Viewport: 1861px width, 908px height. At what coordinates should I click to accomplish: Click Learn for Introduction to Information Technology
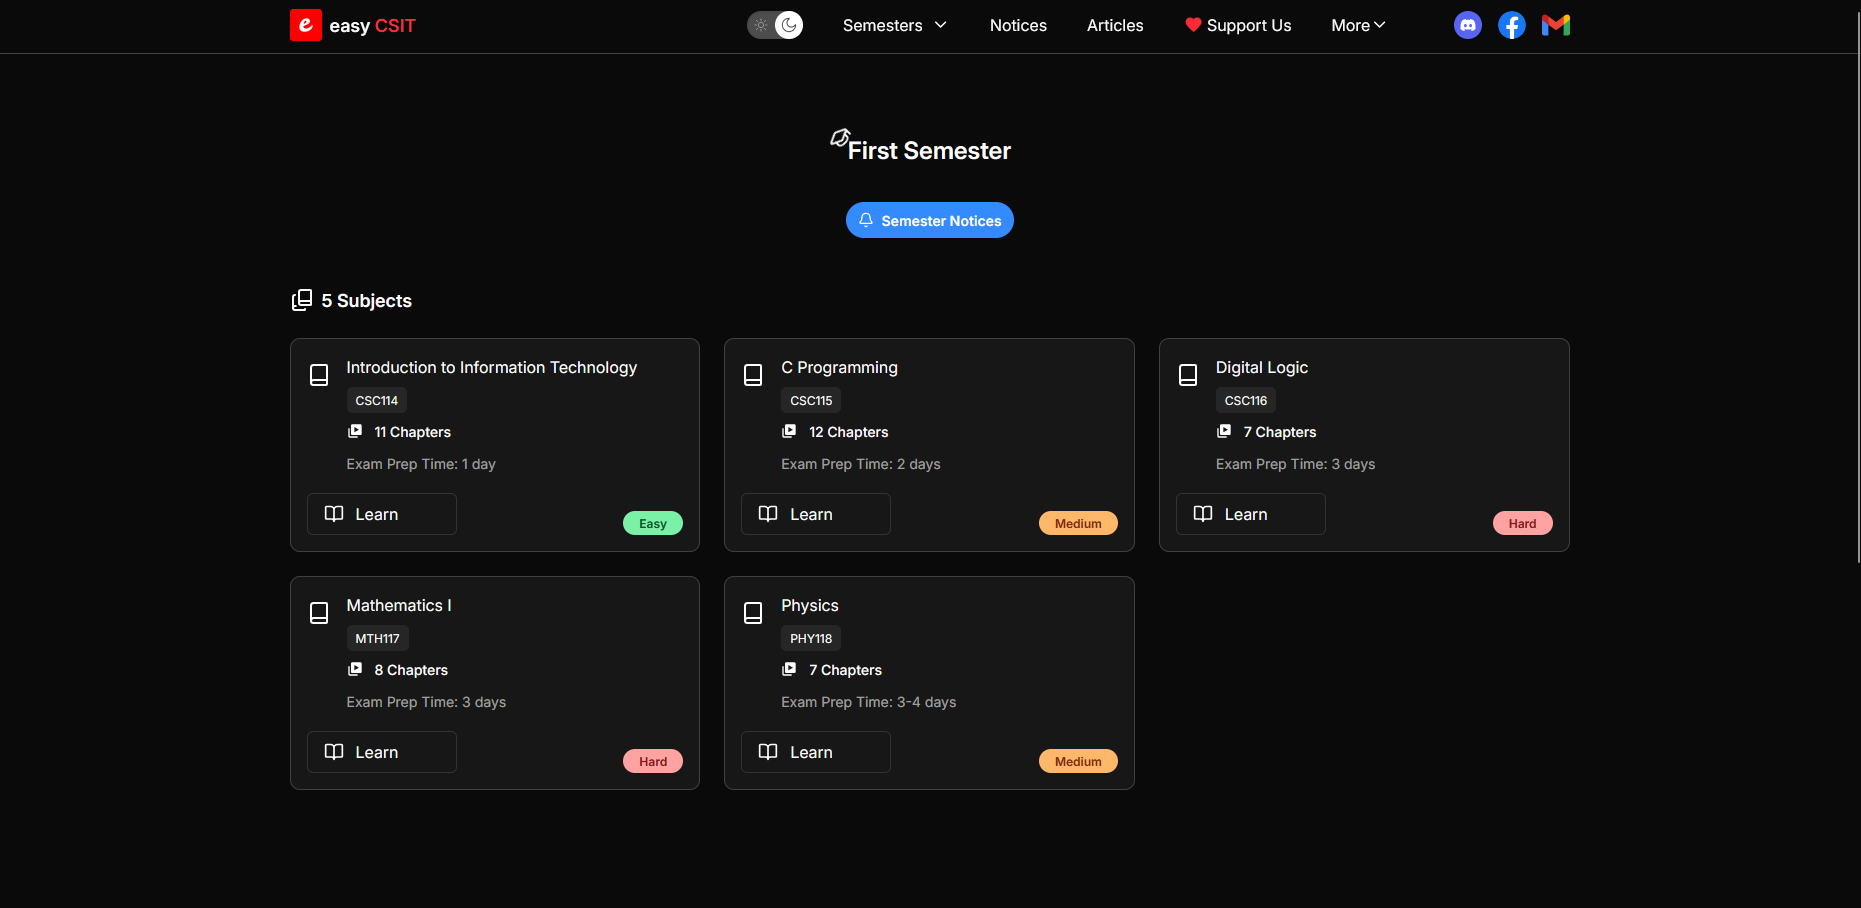381,514
